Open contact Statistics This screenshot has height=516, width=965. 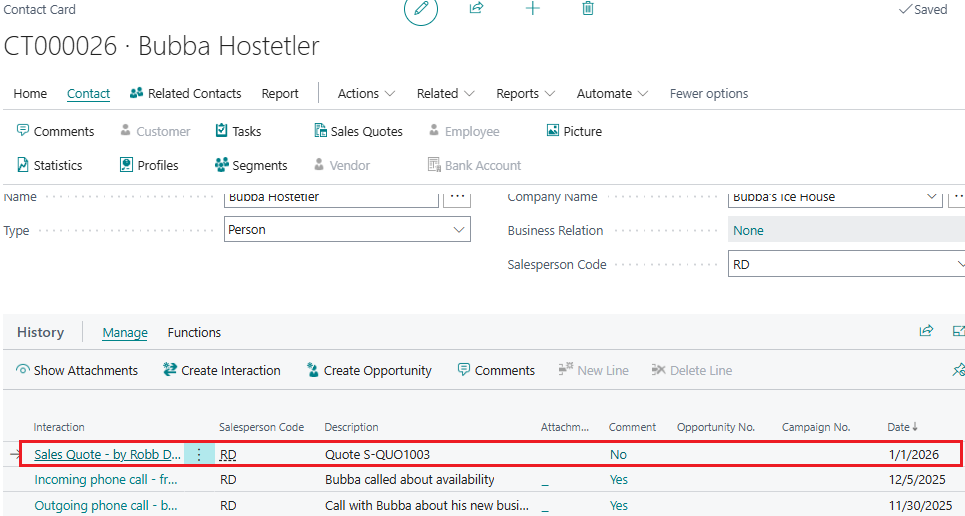pyautogui.click(x=50, y=165)
